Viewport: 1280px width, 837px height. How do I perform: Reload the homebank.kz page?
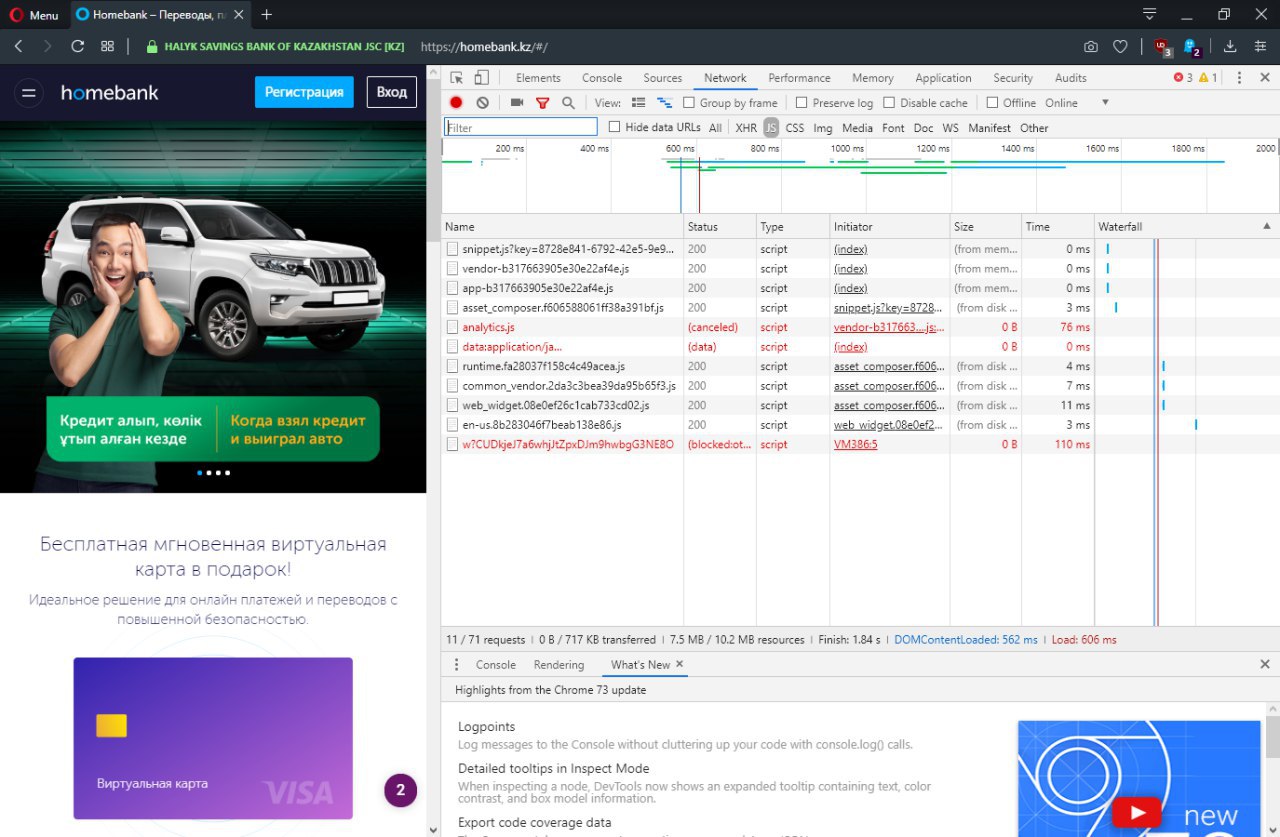click(x=77, y=46)
